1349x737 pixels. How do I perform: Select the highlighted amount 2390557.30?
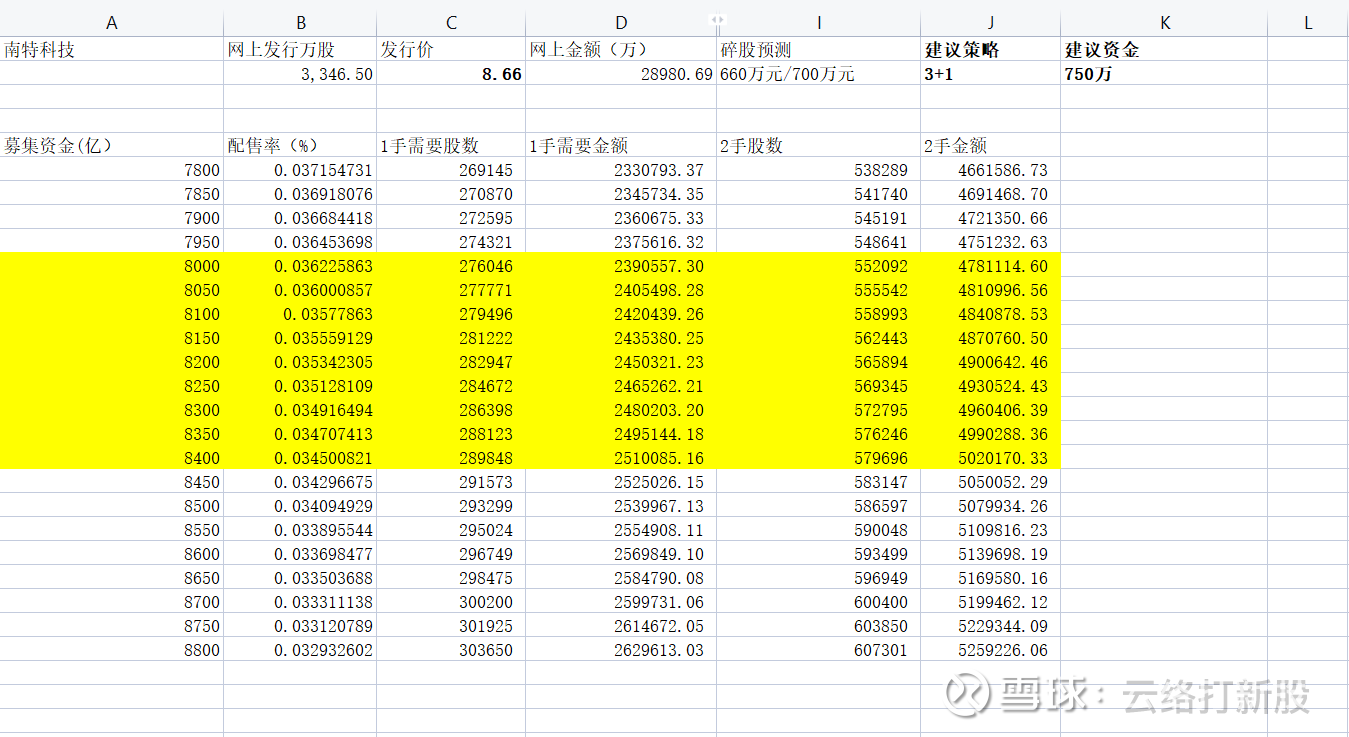pos(621,266)
